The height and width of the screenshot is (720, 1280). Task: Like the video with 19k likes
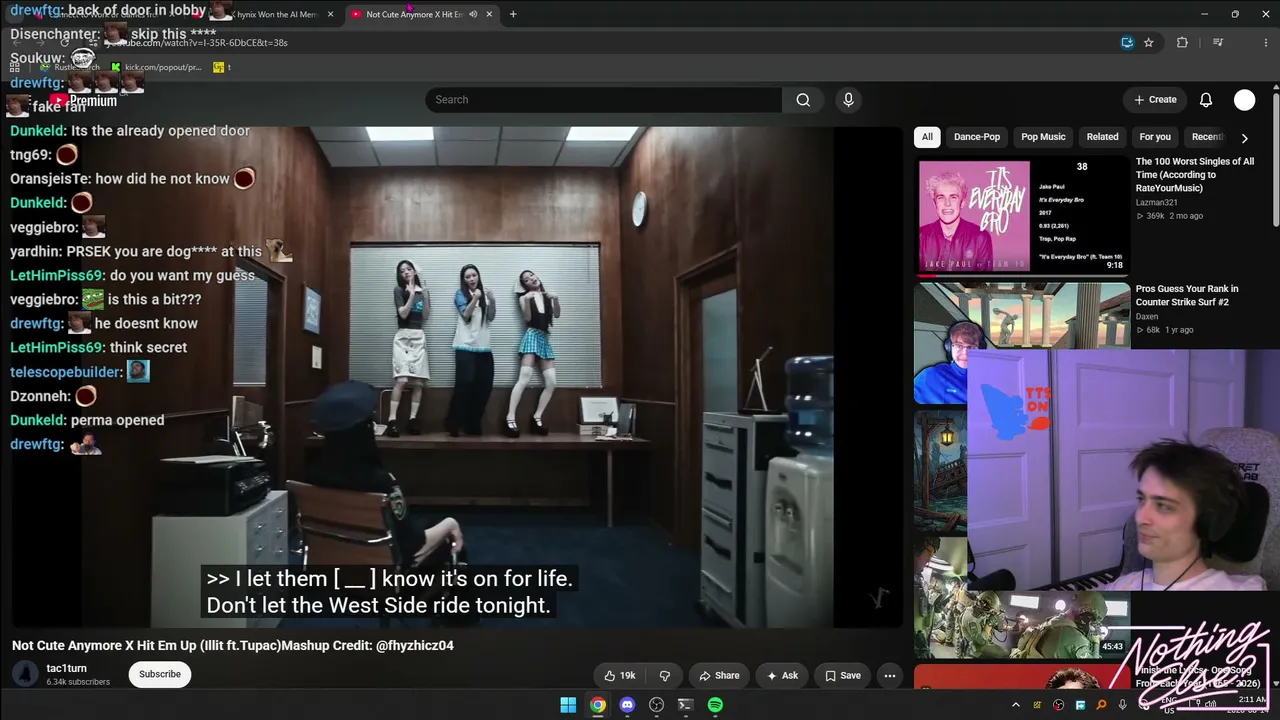pos(619,676)
